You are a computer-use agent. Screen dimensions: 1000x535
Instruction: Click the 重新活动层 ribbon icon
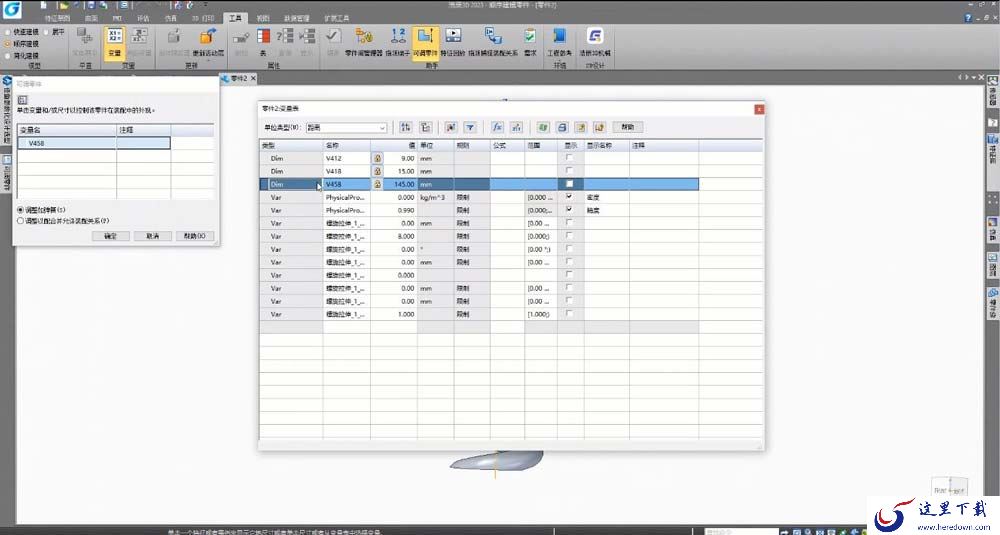[x=208, y=42]
